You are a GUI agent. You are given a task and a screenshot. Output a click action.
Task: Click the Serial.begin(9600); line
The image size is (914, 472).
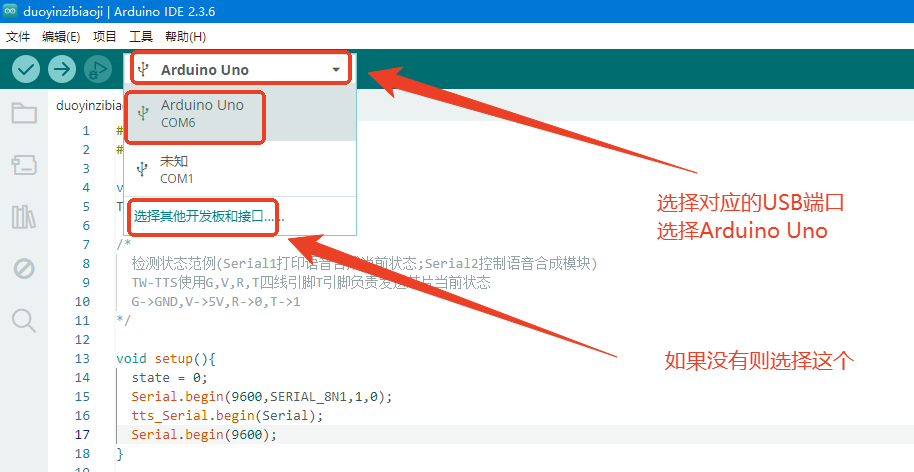pyautogui.click(x=204, y=435)
